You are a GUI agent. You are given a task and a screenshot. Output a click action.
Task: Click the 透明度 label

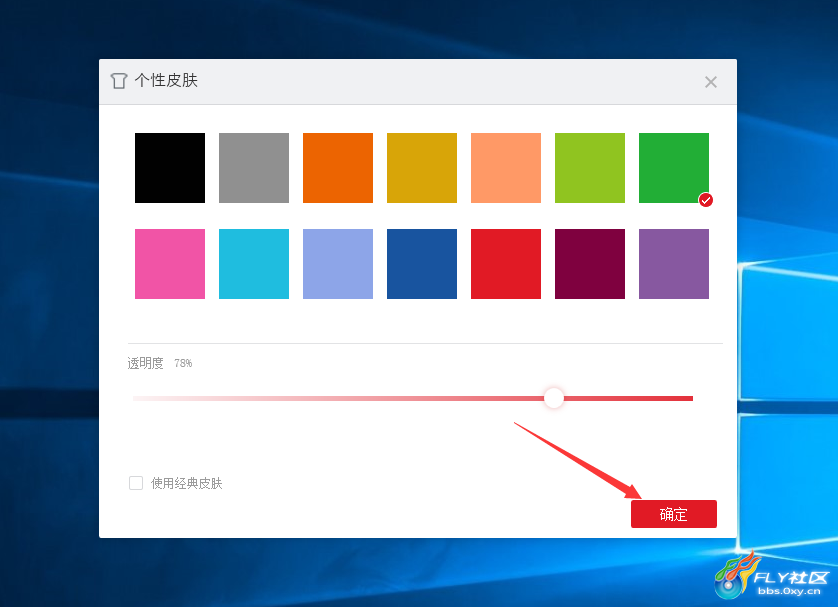click(x=145, y=363)
